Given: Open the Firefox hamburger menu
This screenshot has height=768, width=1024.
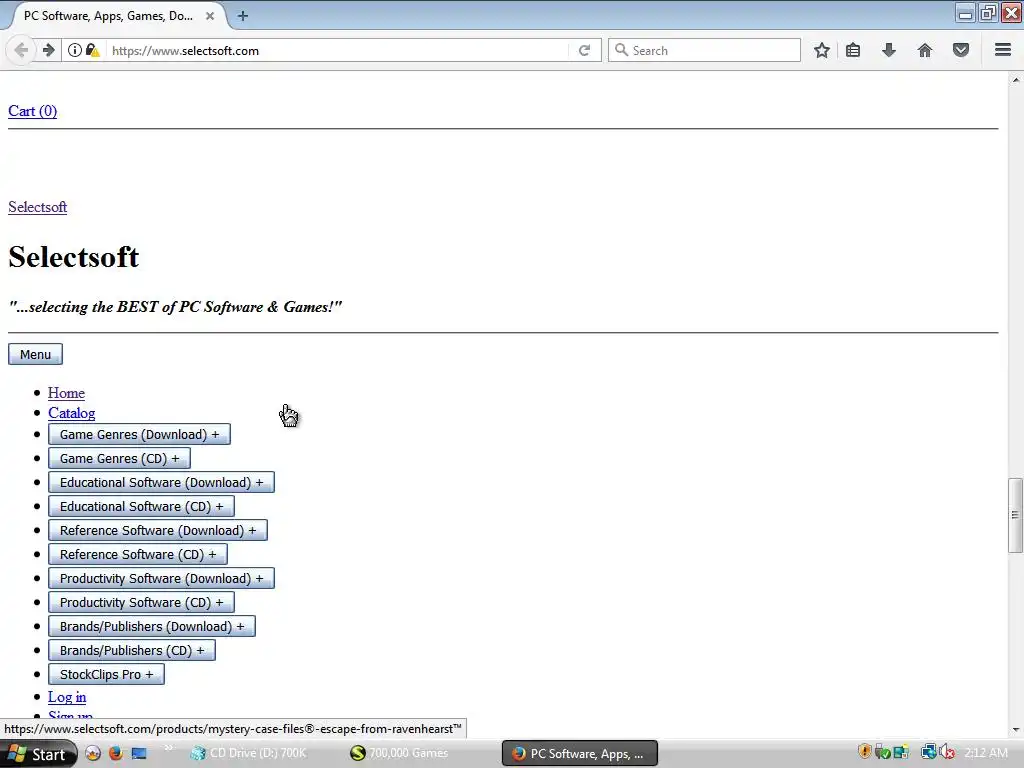Looking at the screenshot, I should pos(1003,50).
